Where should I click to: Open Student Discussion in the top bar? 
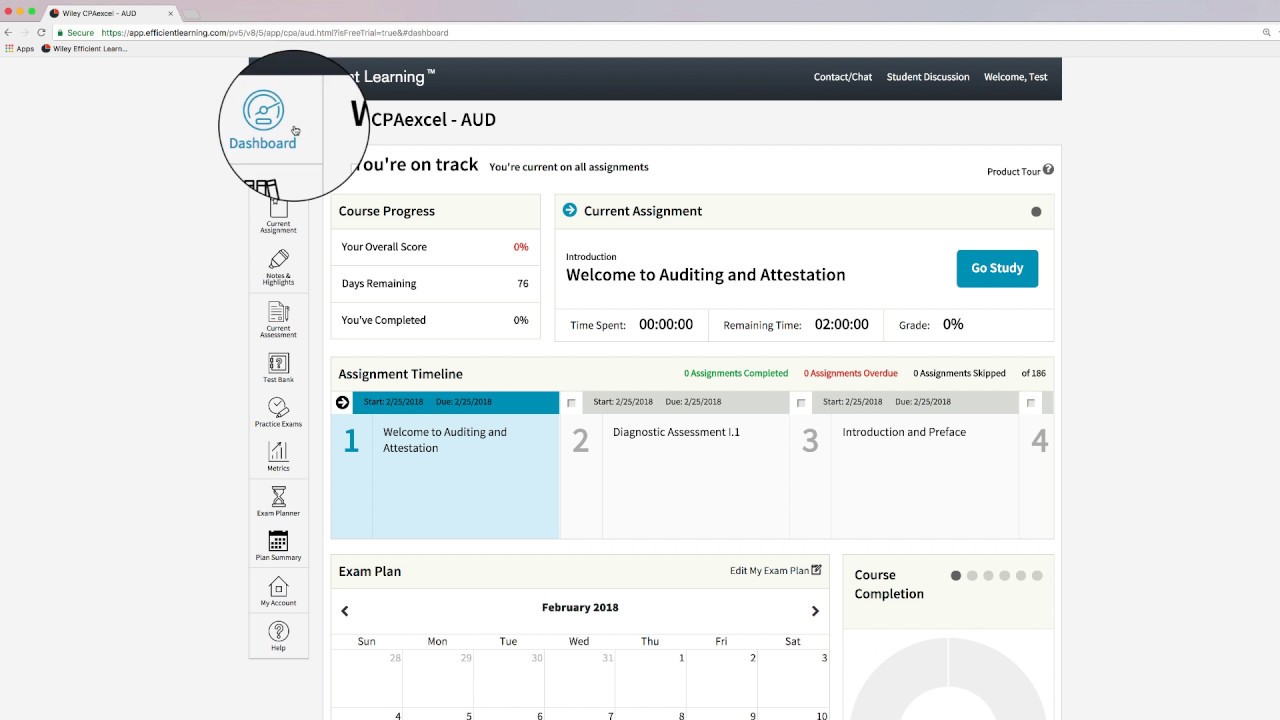(x=928, y=77)
